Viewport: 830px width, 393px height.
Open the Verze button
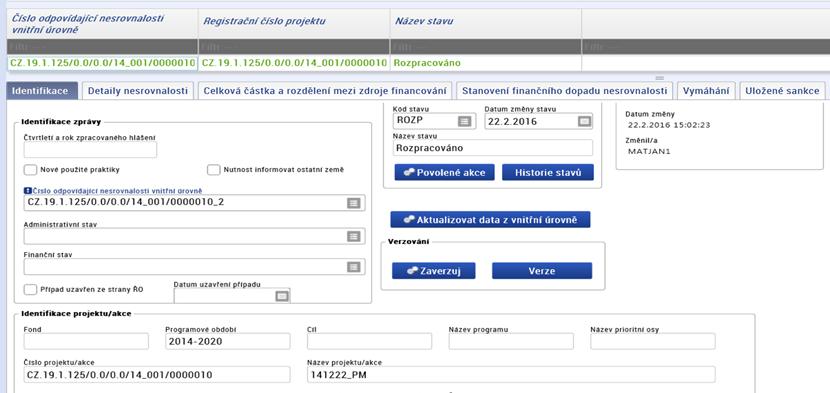point(542,271)
